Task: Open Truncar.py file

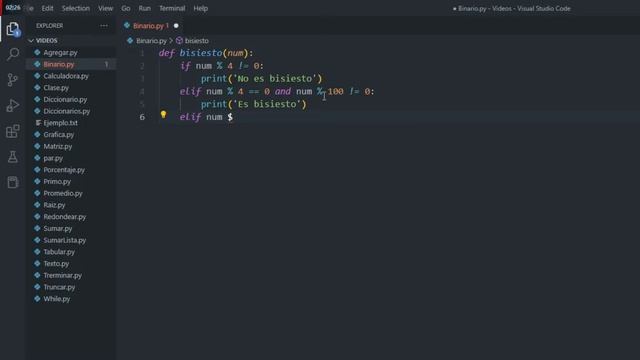Action: click(59, 287)
